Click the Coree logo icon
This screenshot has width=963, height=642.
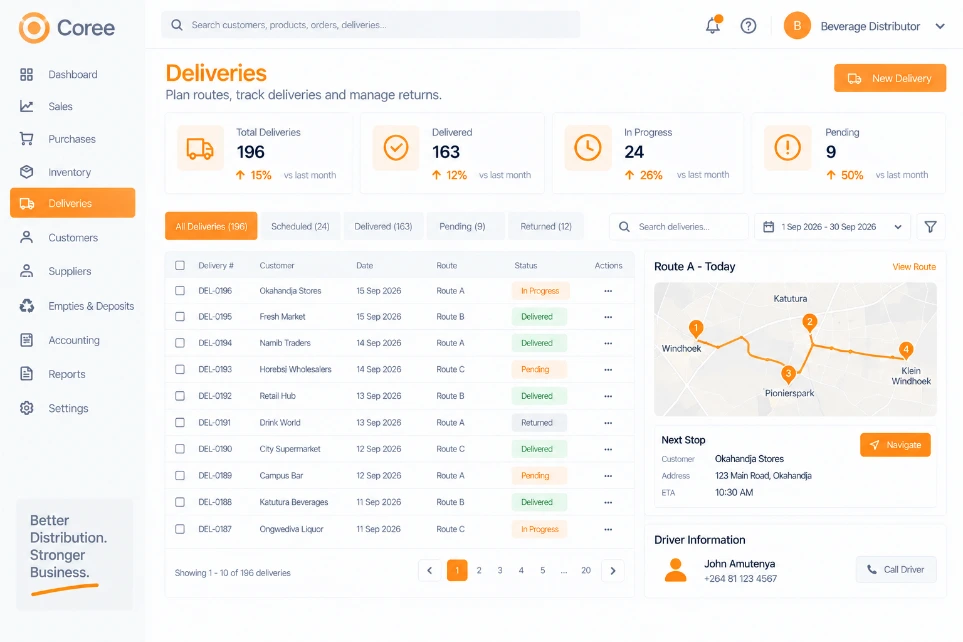(x=34, y=28)
